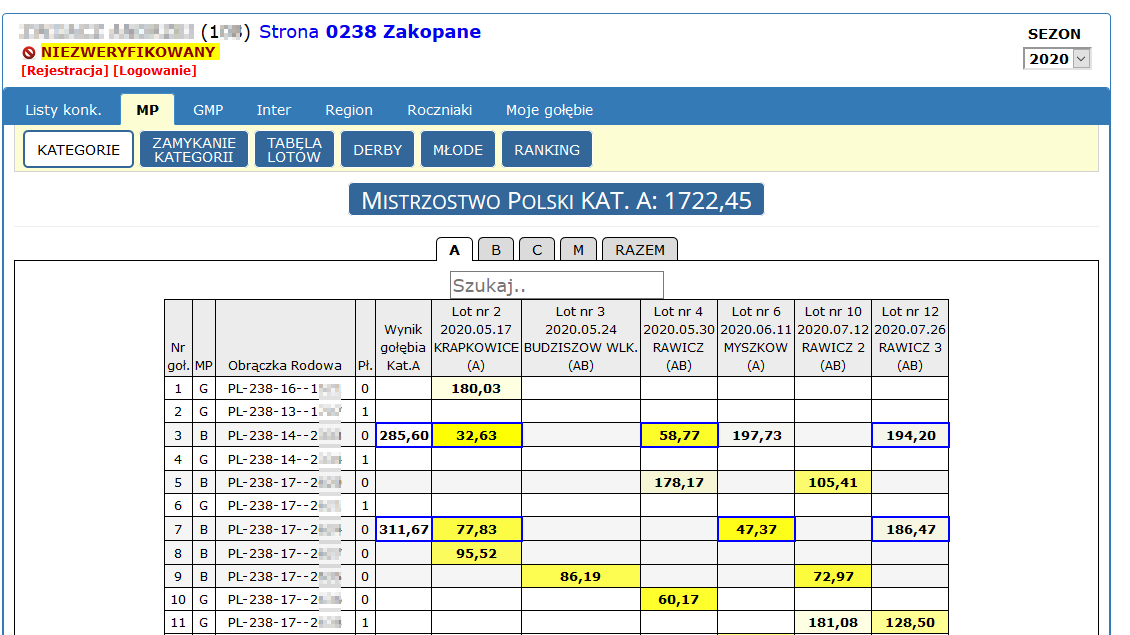Click the Szukaj search field

(x=556, y=286)
